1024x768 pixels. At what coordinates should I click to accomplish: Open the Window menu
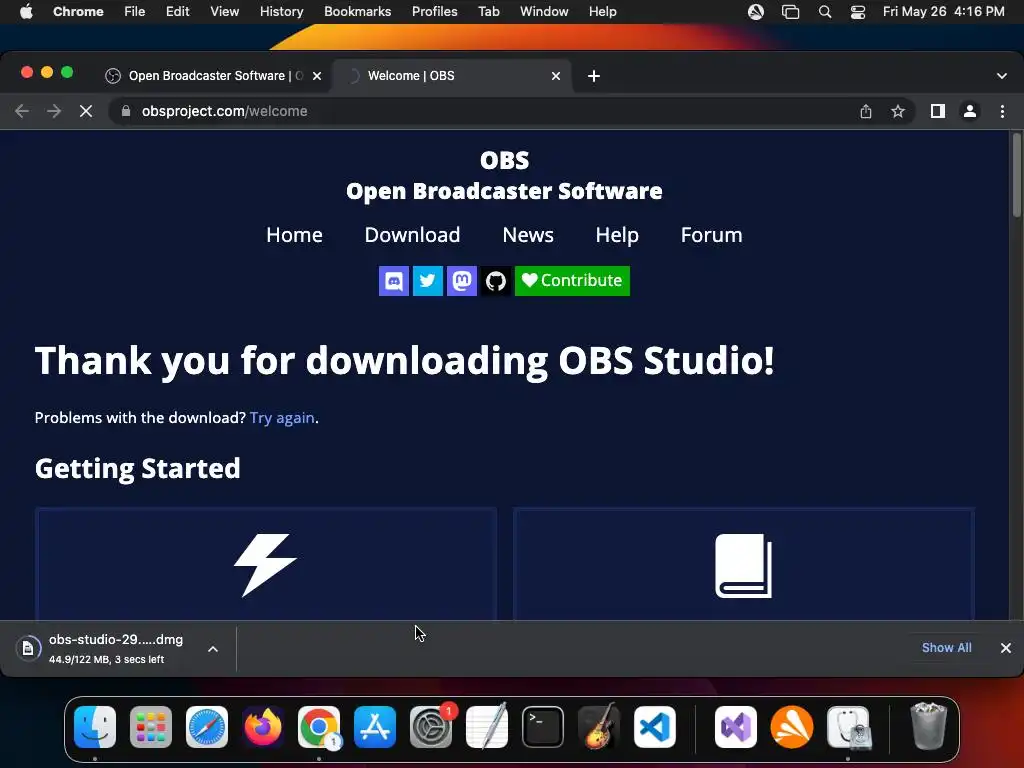tap(544, 11)
